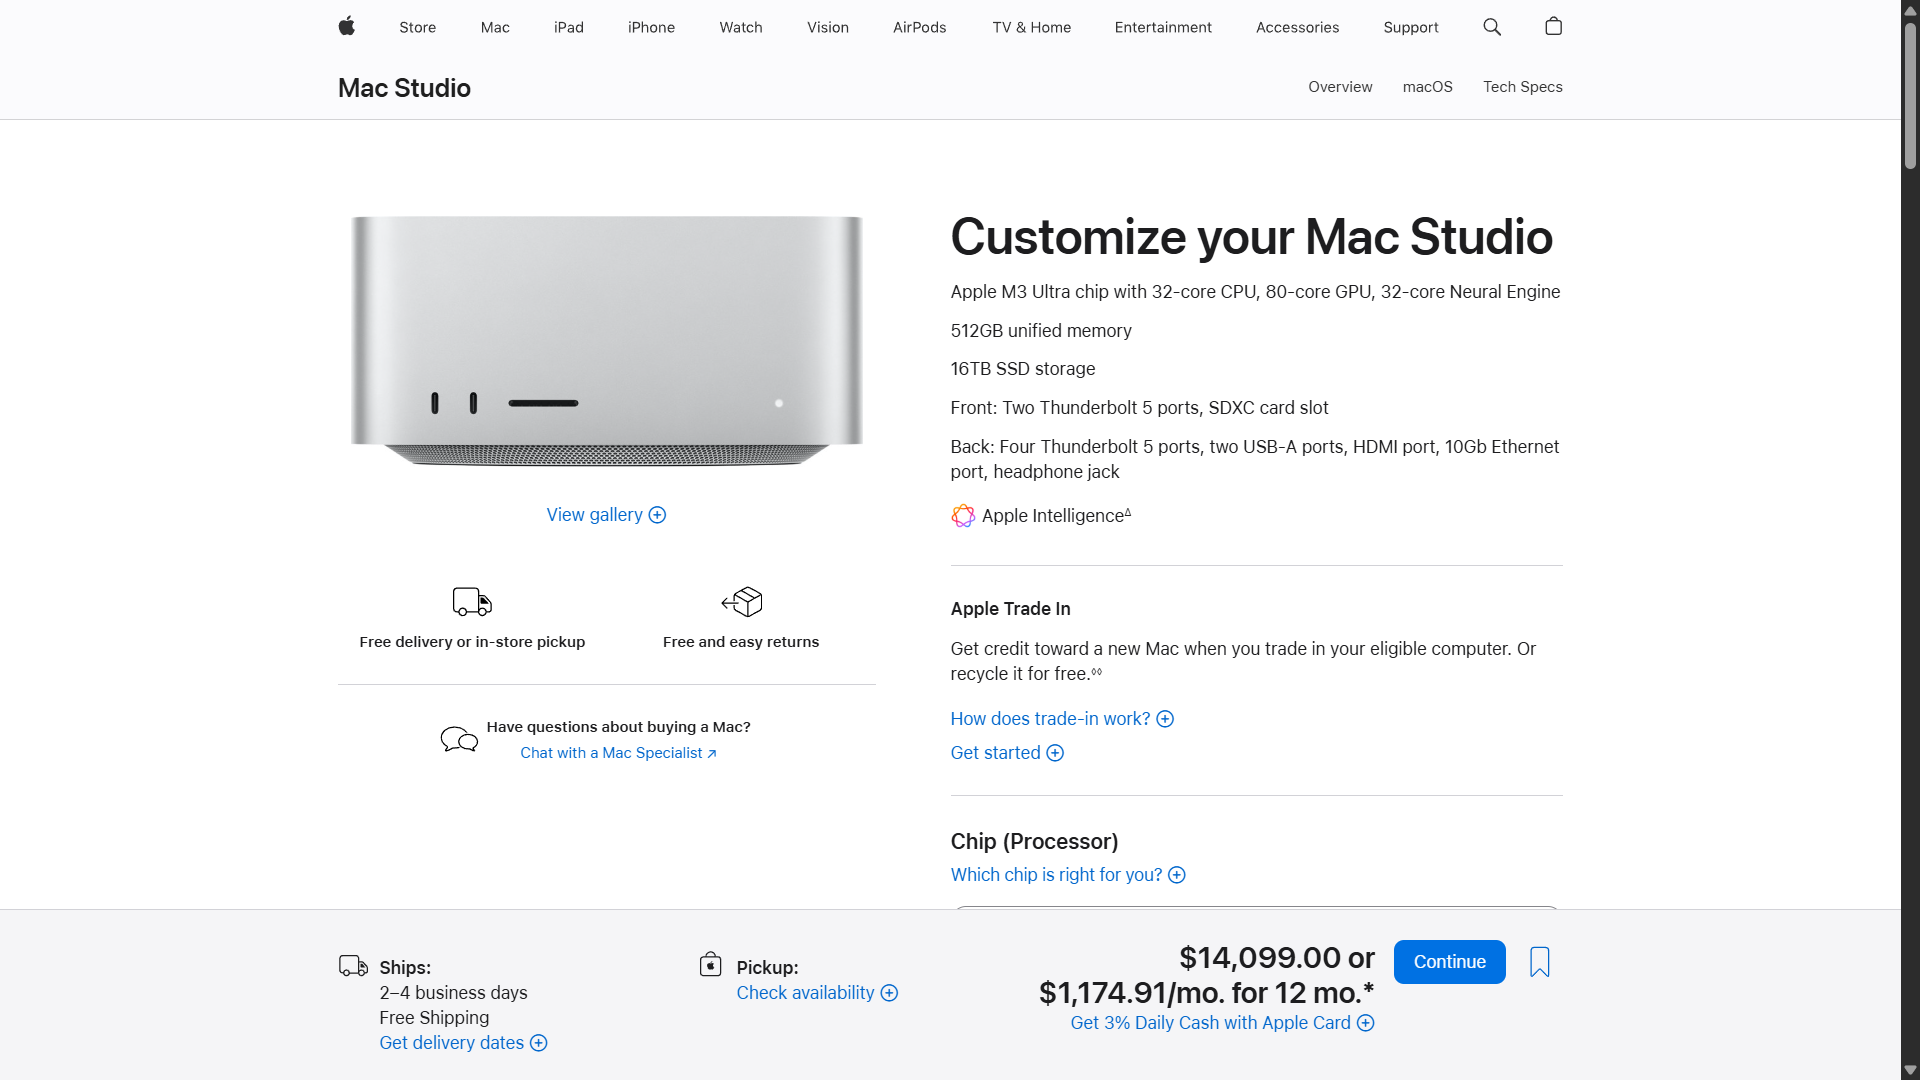Open the search magnifier icon
Screen dimensions: 1920x1080
[x=1492, y=27]
